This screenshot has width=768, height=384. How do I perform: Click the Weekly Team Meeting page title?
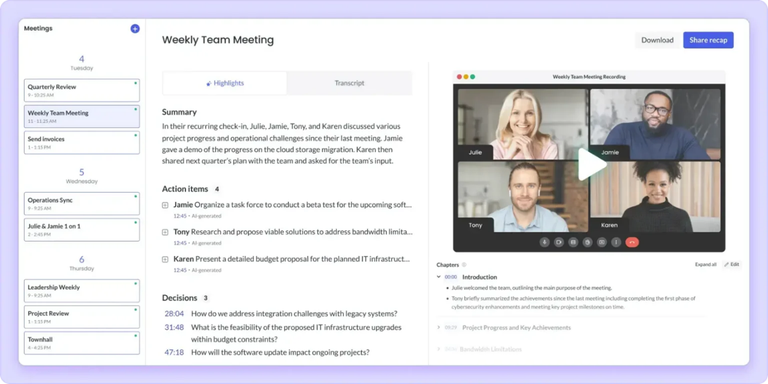click(x=218, y=40)
